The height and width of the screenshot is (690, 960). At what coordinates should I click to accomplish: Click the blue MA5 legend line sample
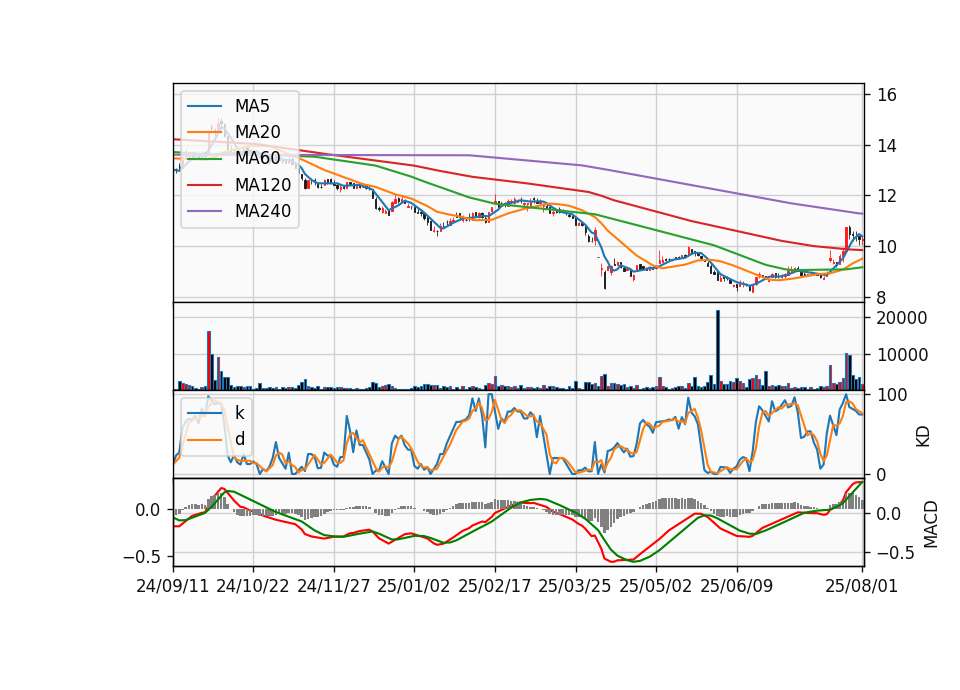click(204, 106)
